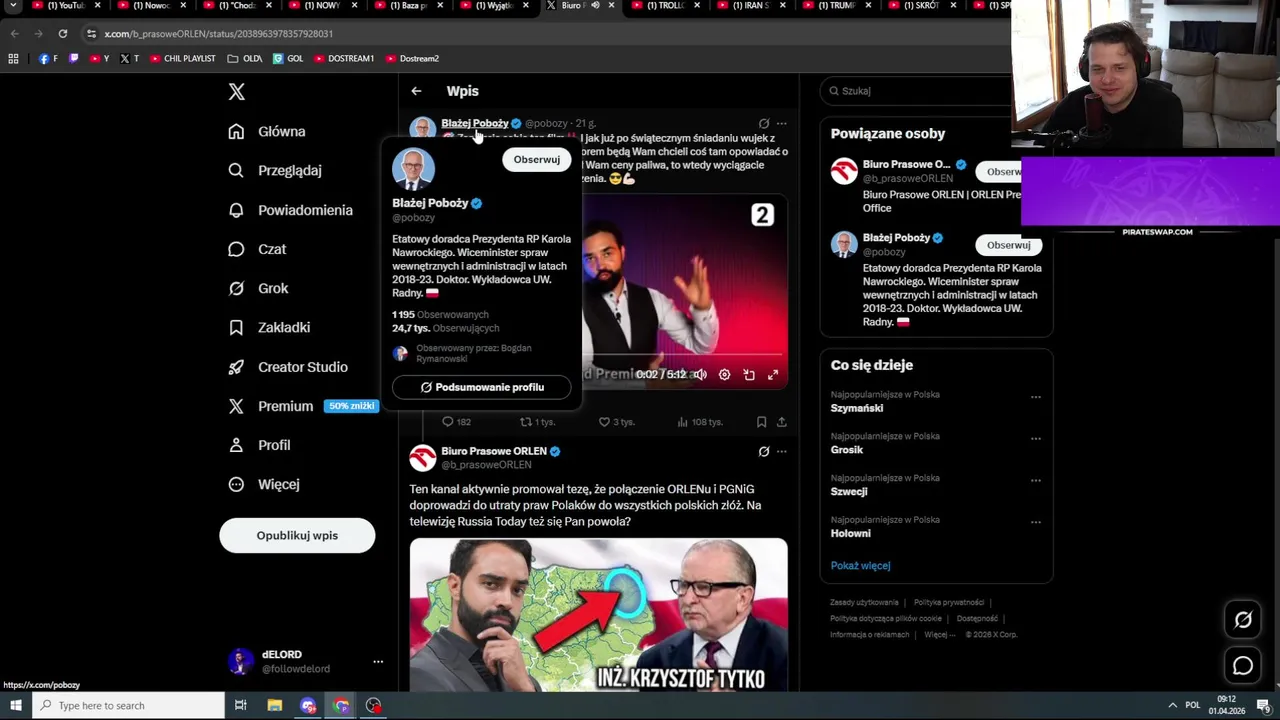Toggle video fullscreen mode
Screen dimensions: 1280x720
pyautogui.click(x=773, y=374)
